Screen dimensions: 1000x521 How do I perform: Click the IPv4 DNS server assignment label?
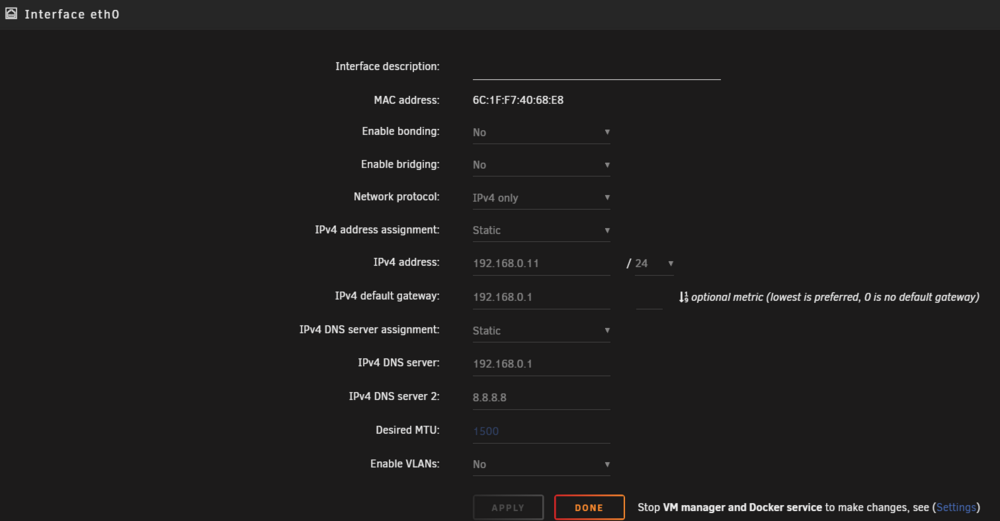(x=369, y=330)
